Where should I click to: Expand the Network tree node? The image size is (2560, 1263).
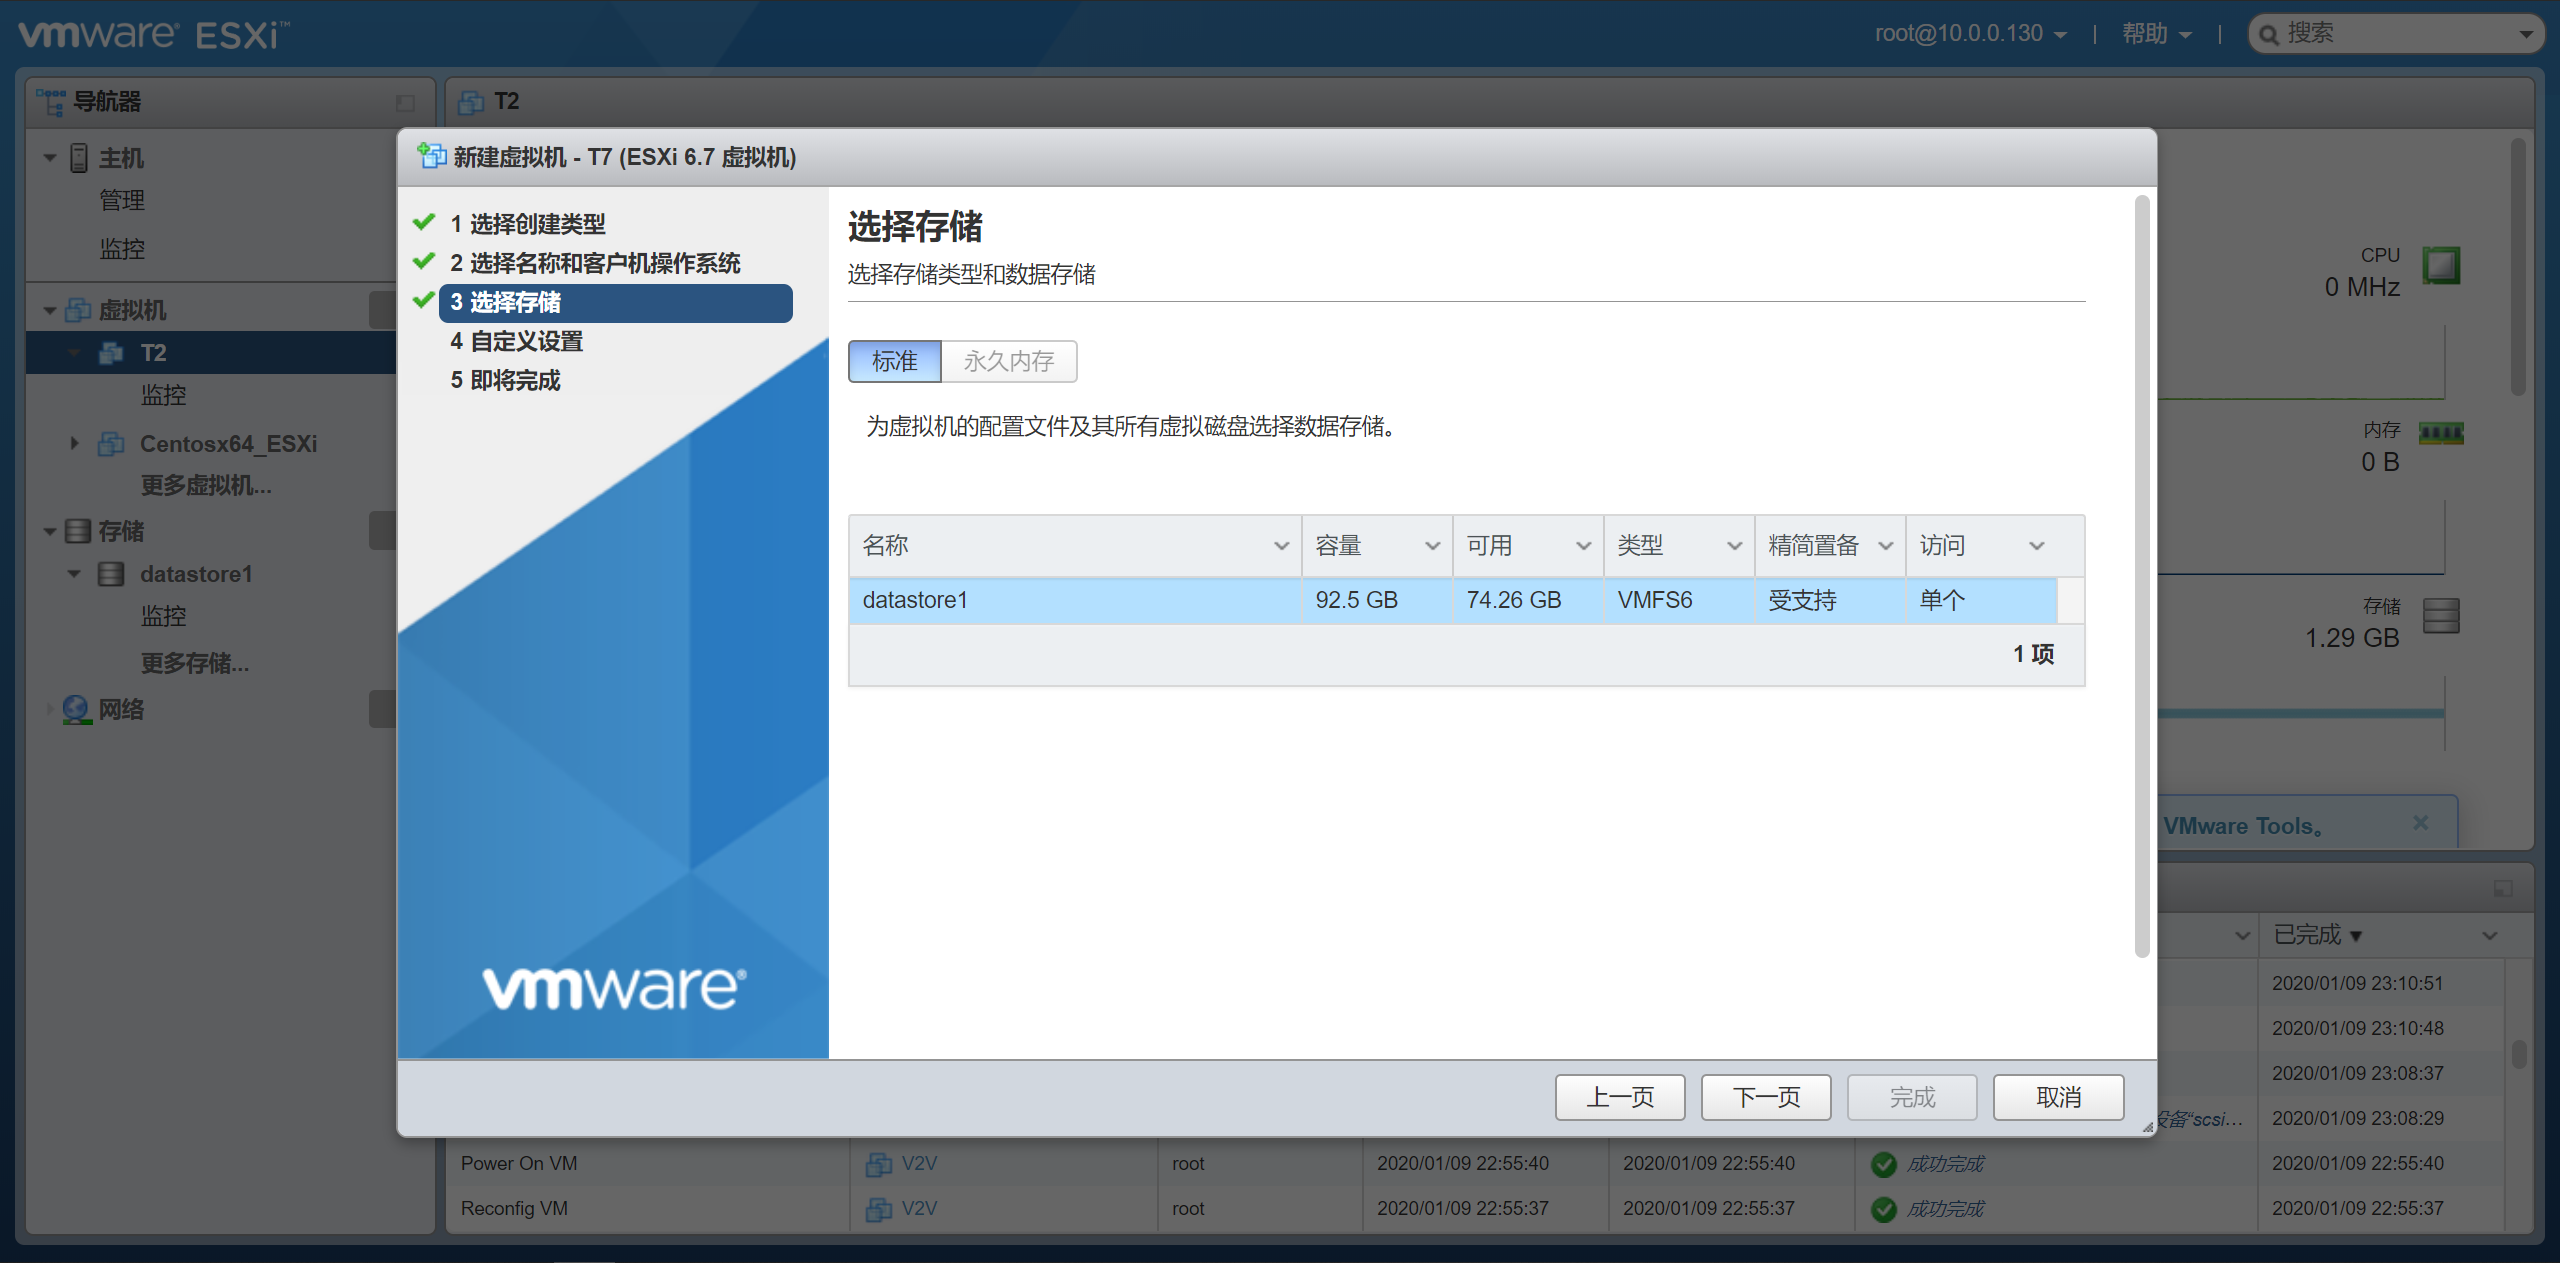[x=50, y=709]
